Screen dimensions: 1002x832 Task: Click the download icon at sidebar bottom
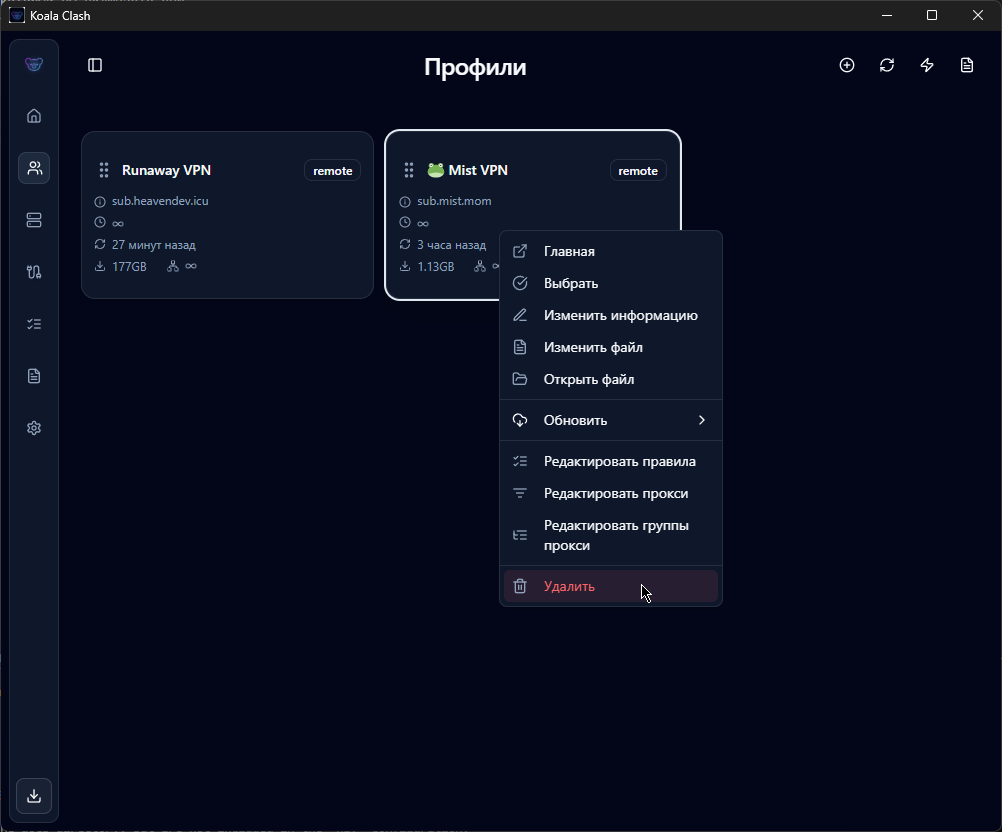34,795
